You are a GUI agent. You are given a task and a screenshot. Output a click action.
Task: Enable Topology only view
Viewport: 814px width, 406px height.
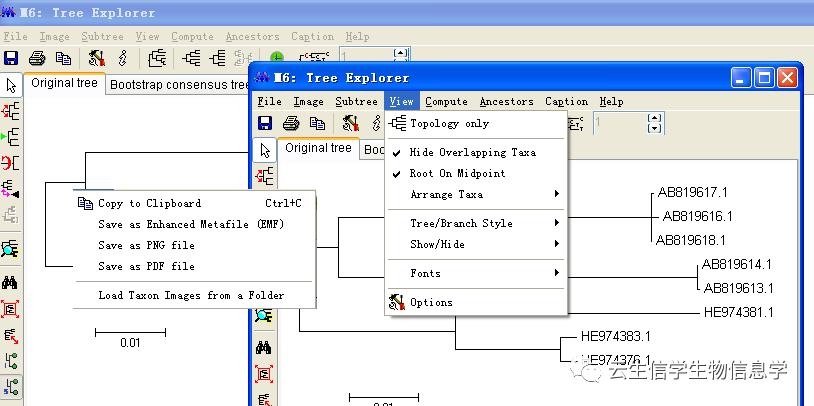pos(449,124)
